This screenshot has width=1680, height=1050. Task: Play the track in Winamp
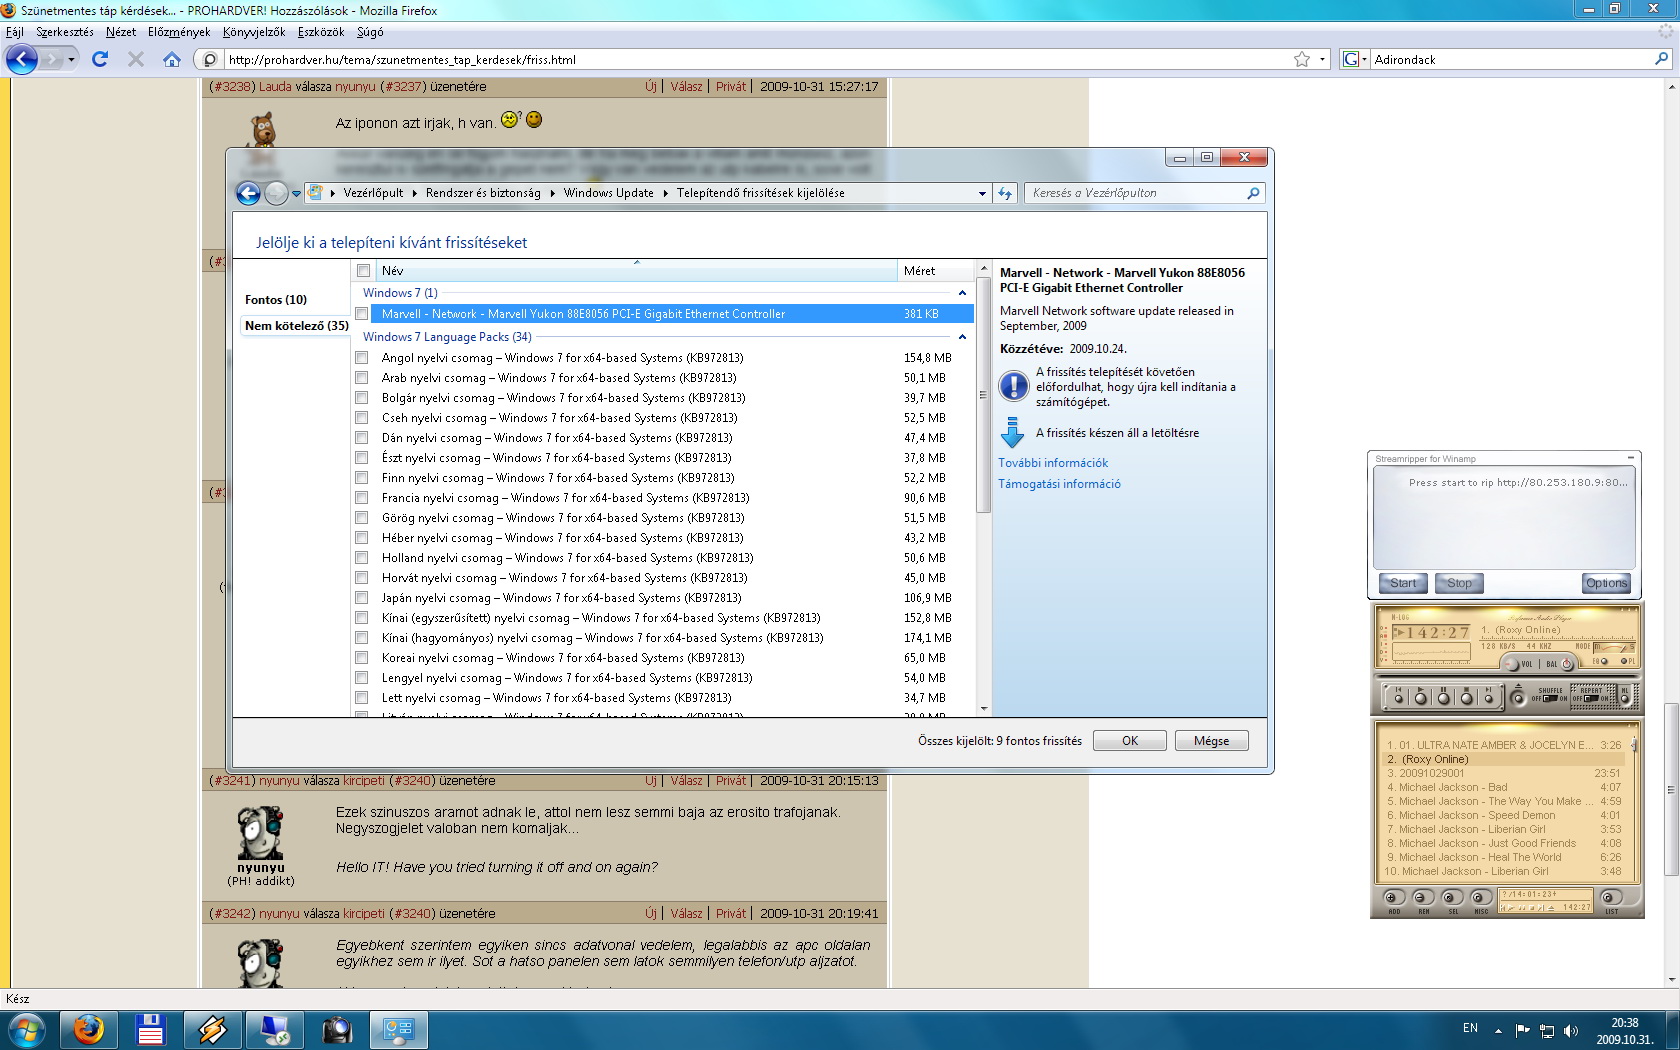point(1421,697)
